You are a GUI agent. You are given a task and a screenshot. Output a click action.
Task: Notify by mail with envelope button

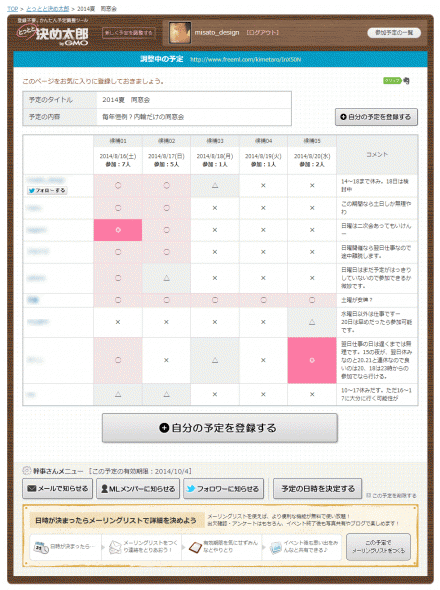tap(57, 488)
